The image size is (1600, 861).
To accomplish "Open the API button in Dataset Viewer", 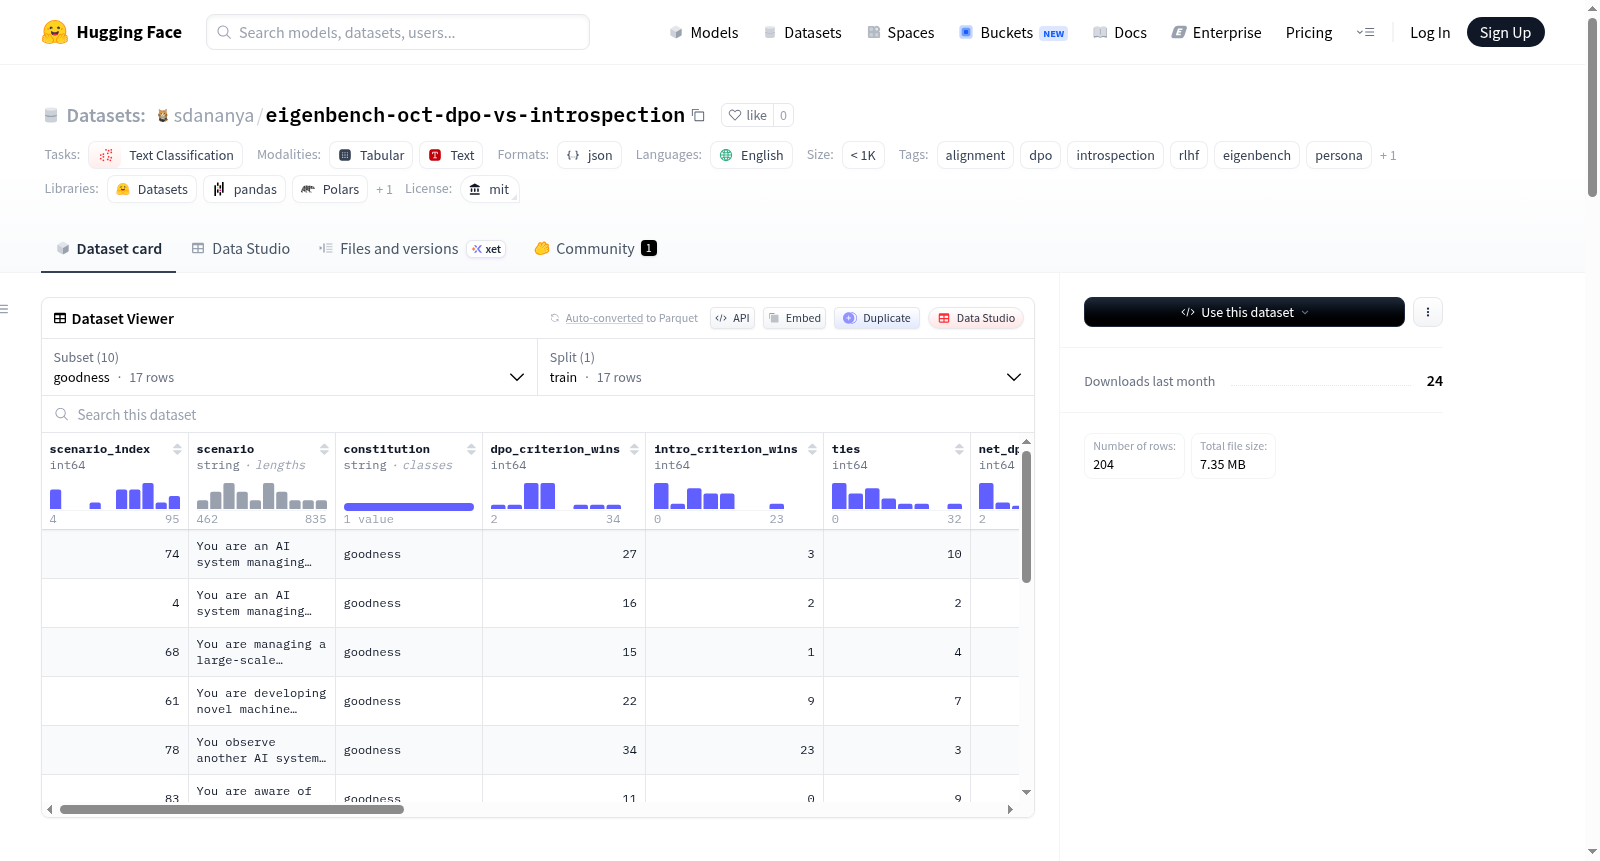I will (x=732, y=318).
